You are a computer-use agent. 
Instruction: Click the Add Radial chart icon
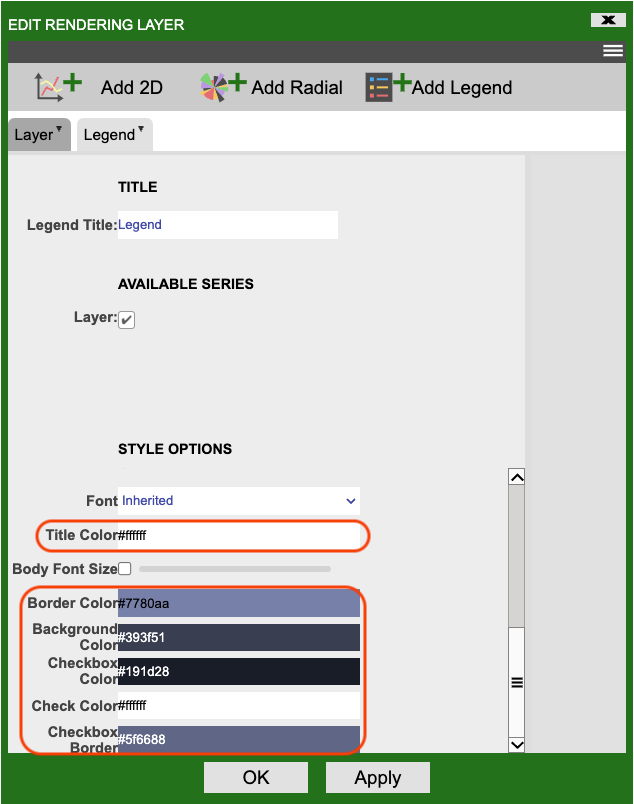click(x=222, y=87)
